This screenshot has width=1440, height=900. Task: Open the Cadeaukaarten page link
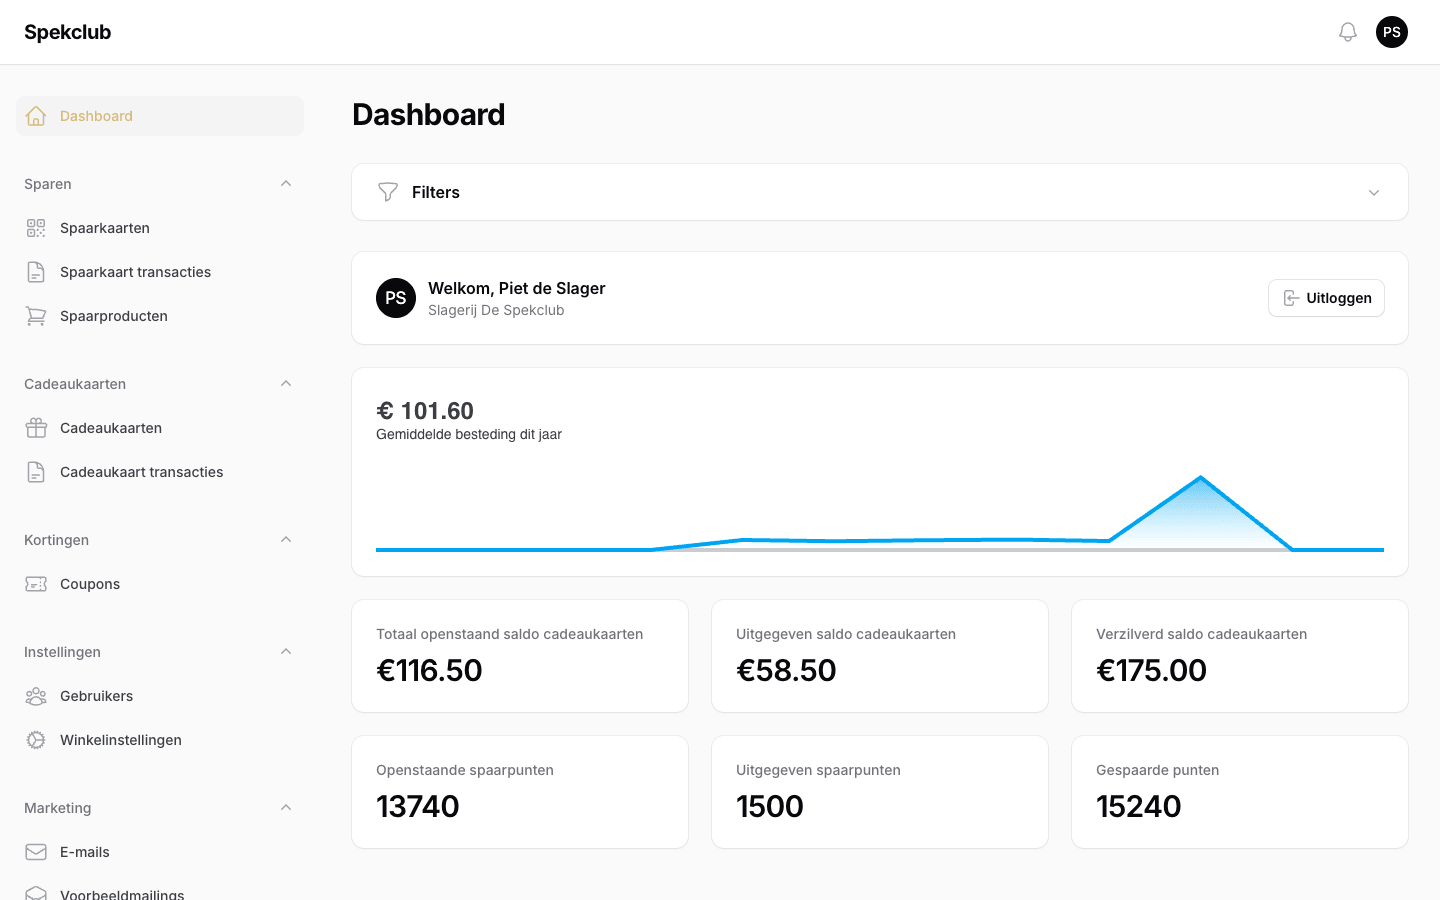(x=160, y=428)
